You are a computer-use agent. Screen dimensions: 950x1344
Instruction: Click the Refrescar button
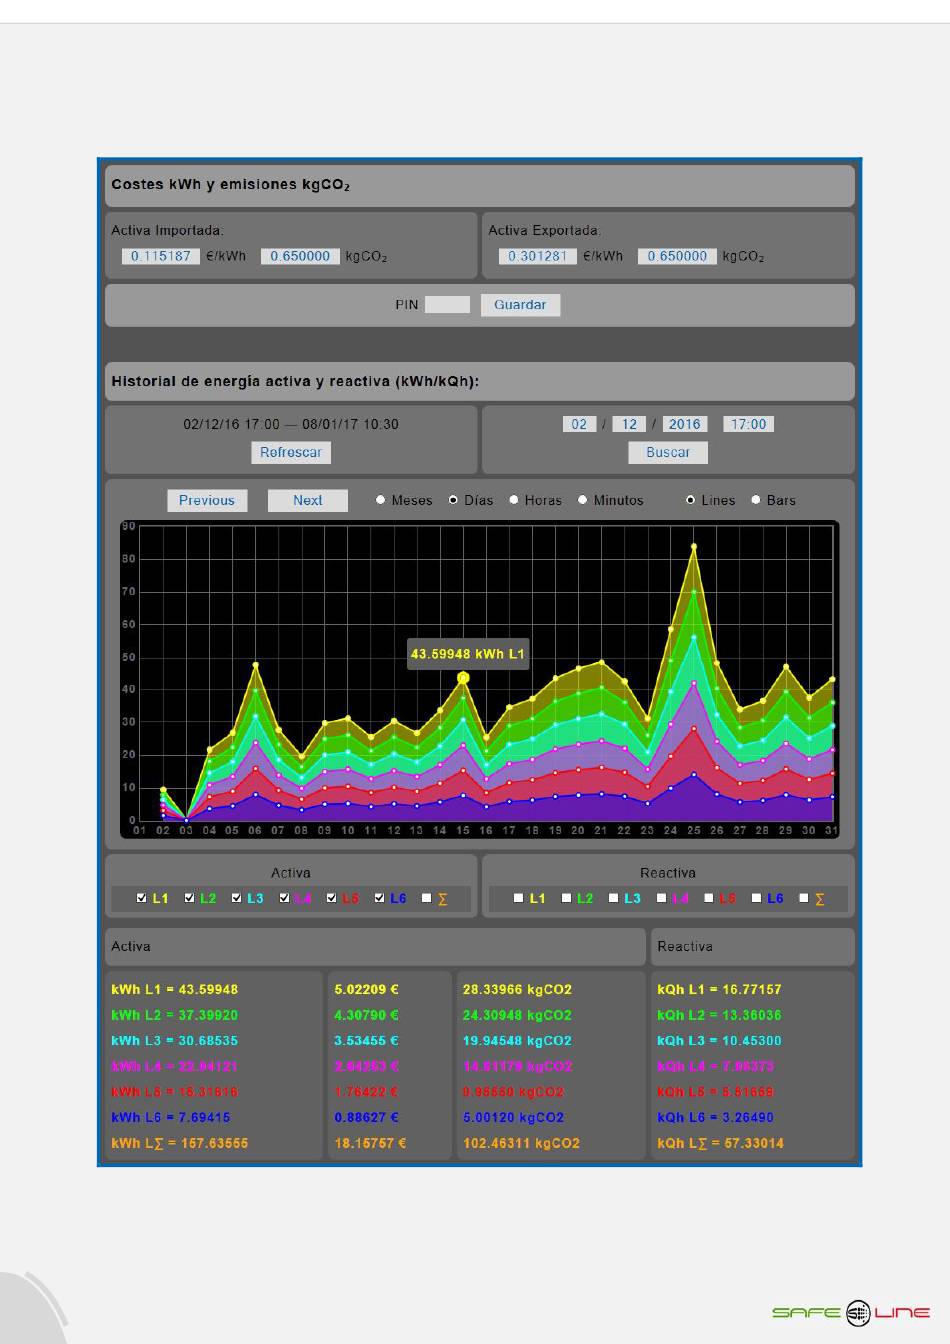tap(291, 452)
